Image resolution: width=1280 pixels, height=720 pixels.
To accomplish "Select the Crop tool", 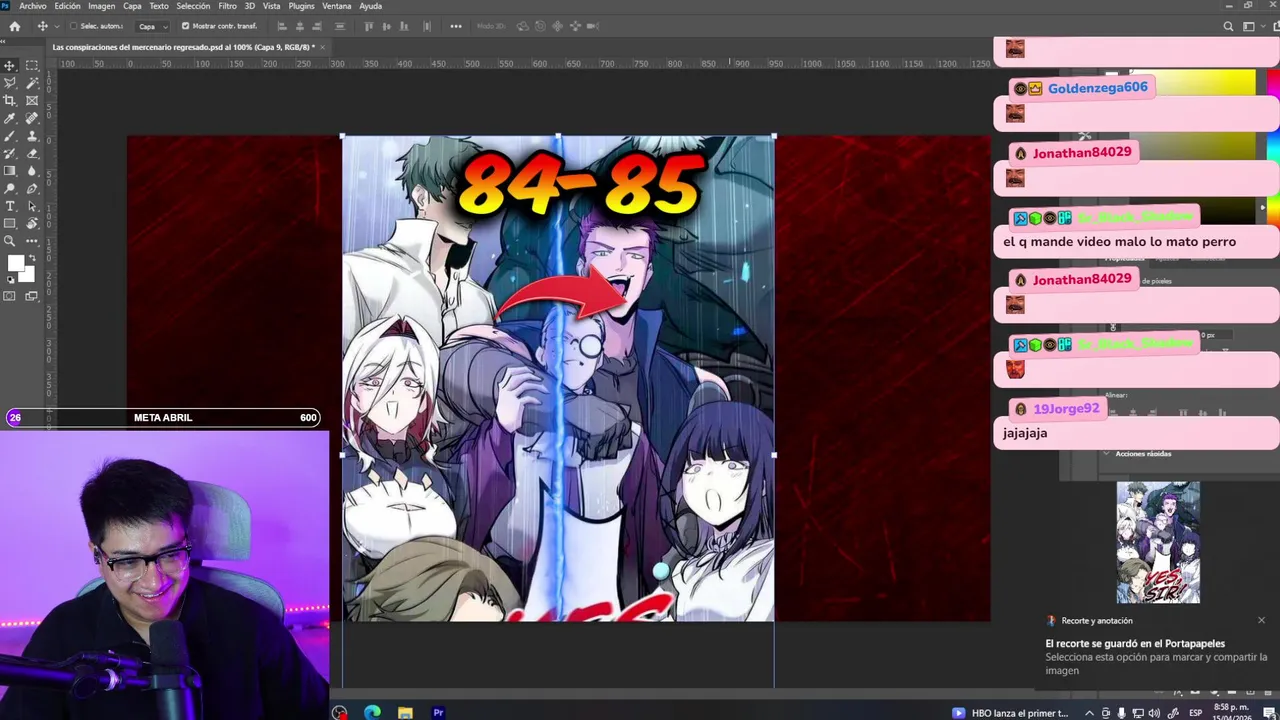I will coord(10,101).
